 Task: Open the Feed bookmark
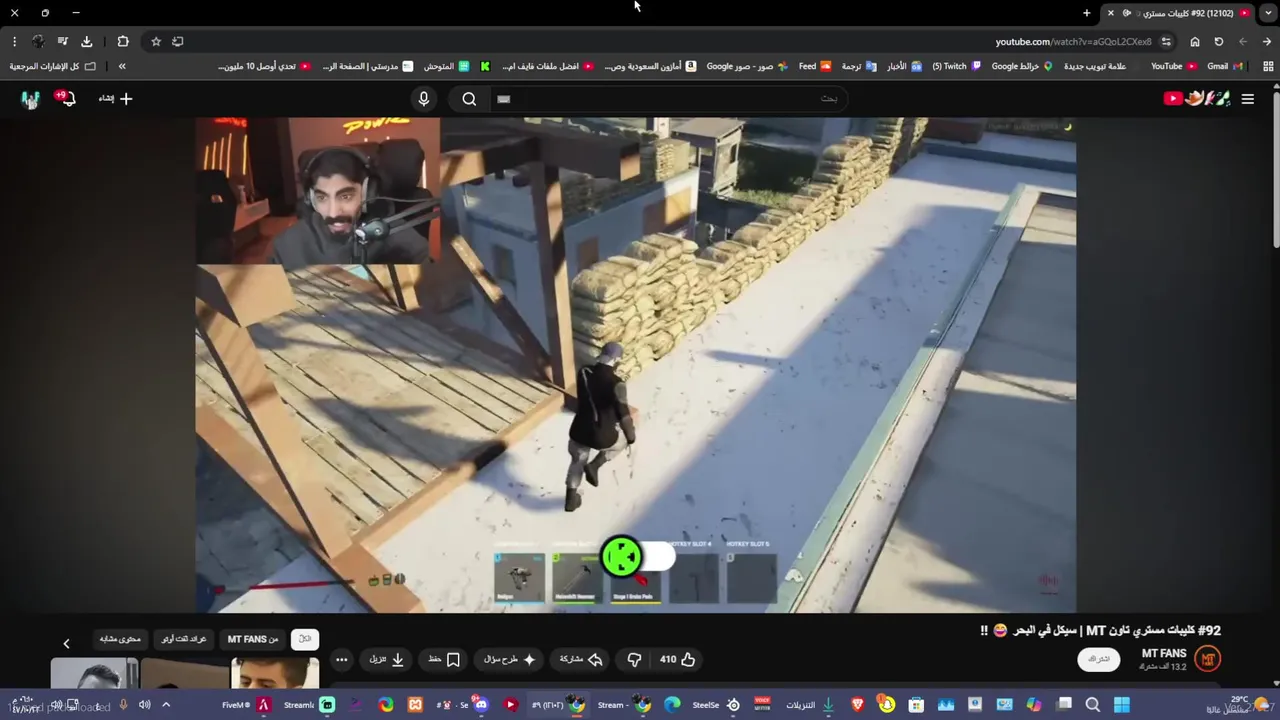(x=814, y=66)
